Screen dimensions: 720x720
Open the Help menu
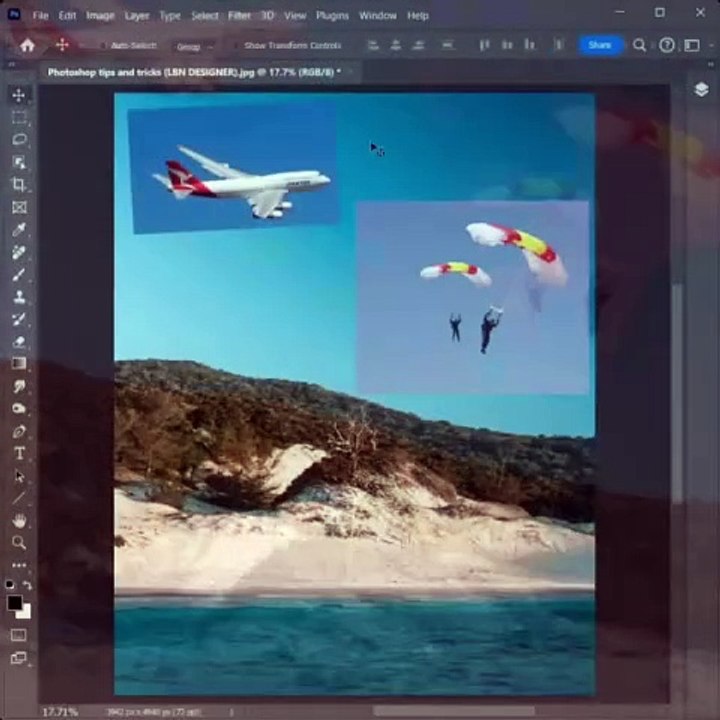click(418, 16)
